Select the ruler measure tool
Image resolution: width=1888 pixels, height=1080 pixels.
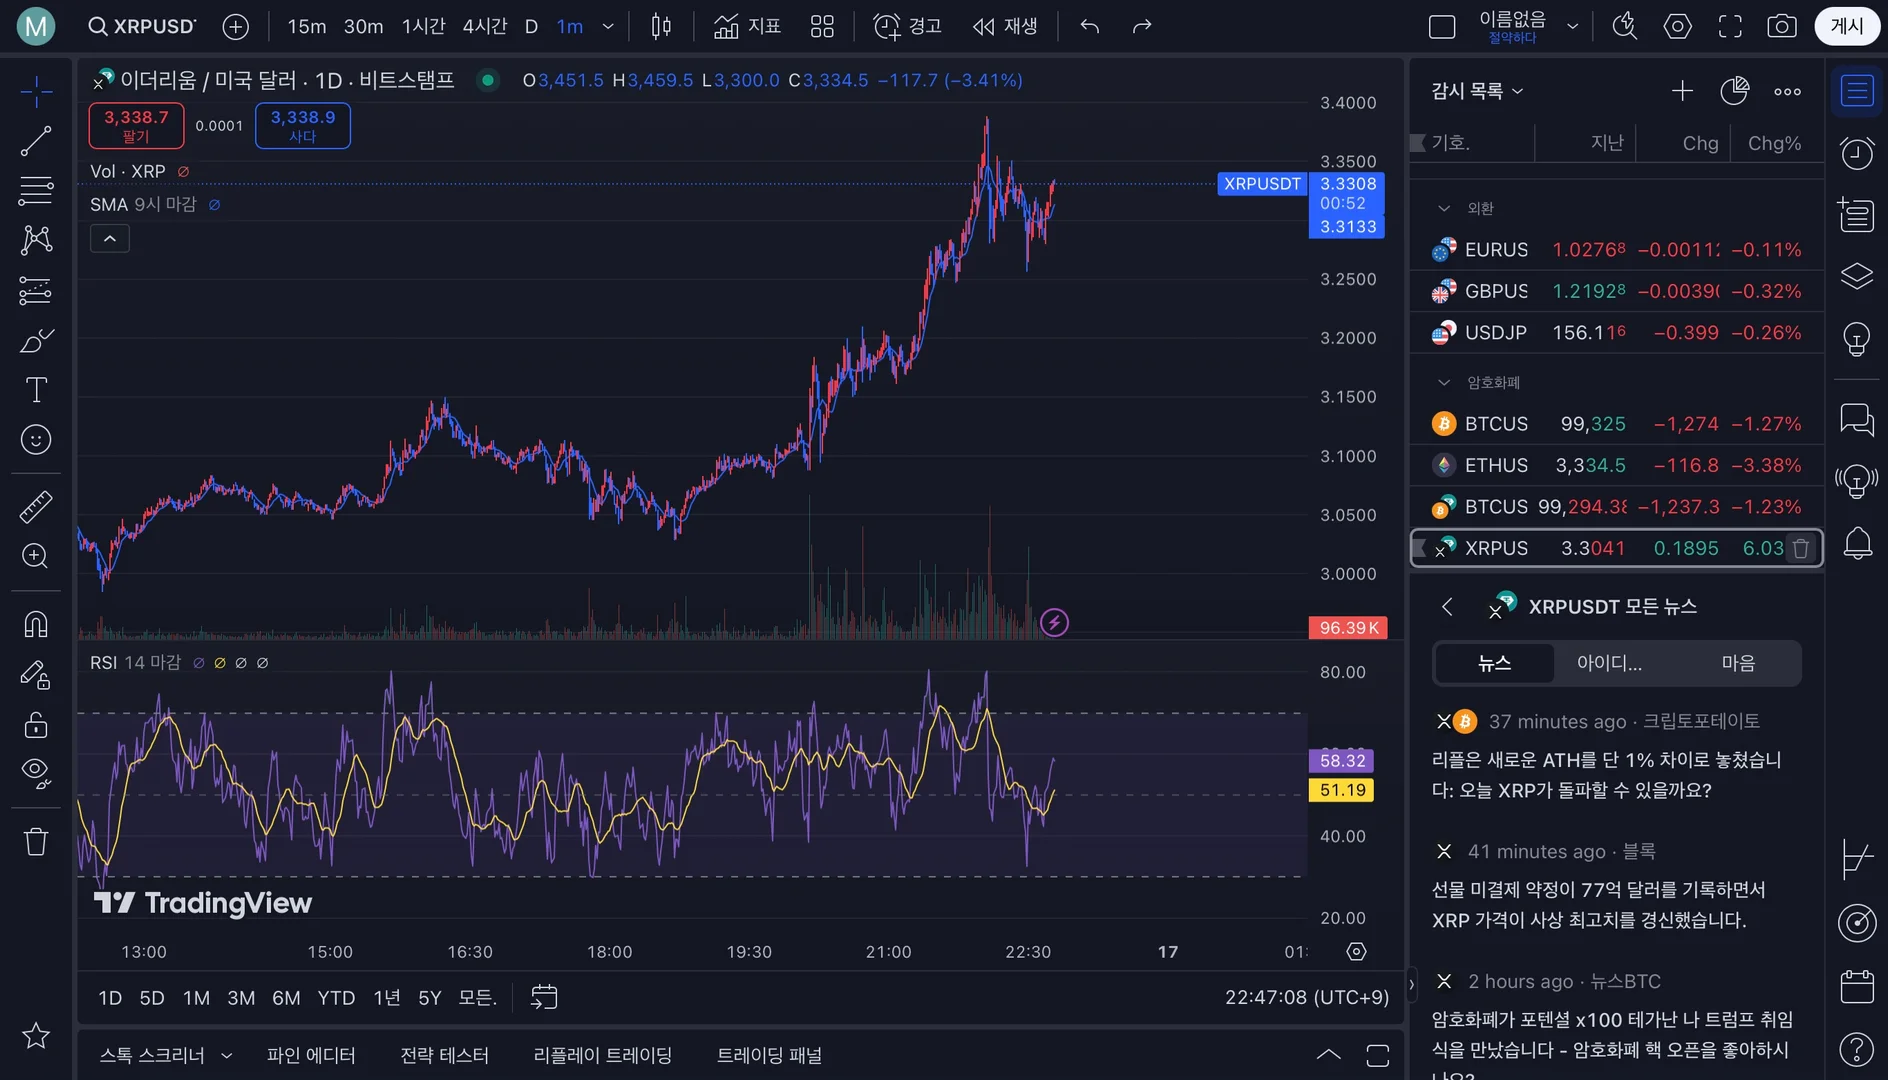(36, 507)
